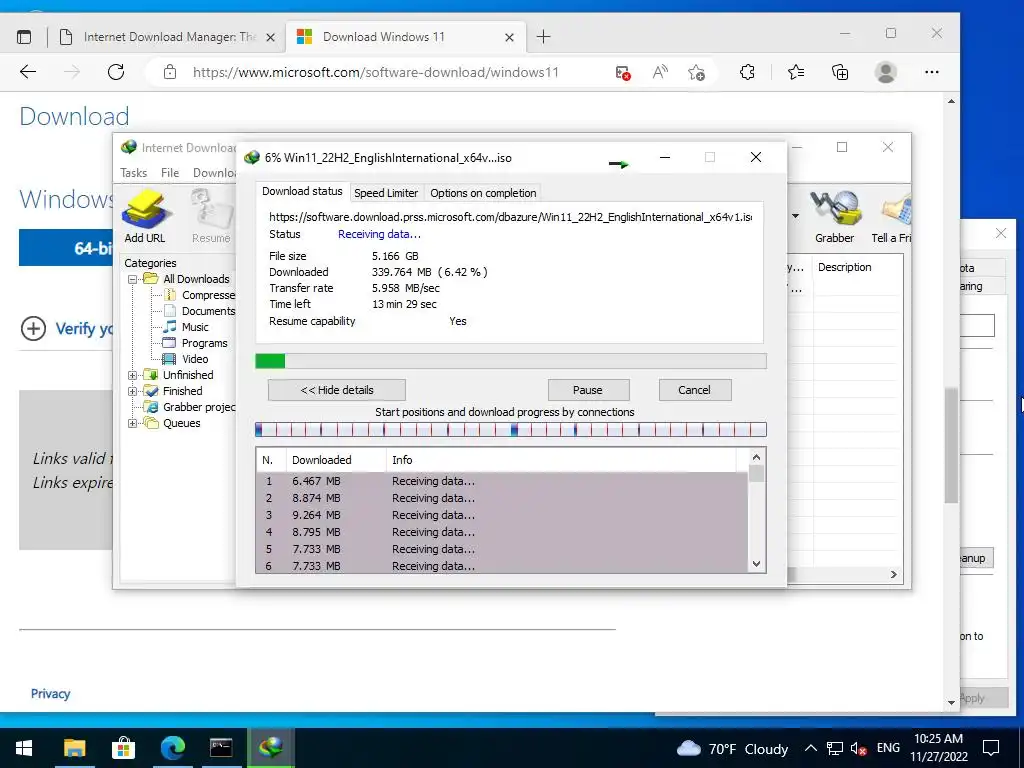
Task: Open File Explorer from the taskbar
Action: click(x=74, y=748)
